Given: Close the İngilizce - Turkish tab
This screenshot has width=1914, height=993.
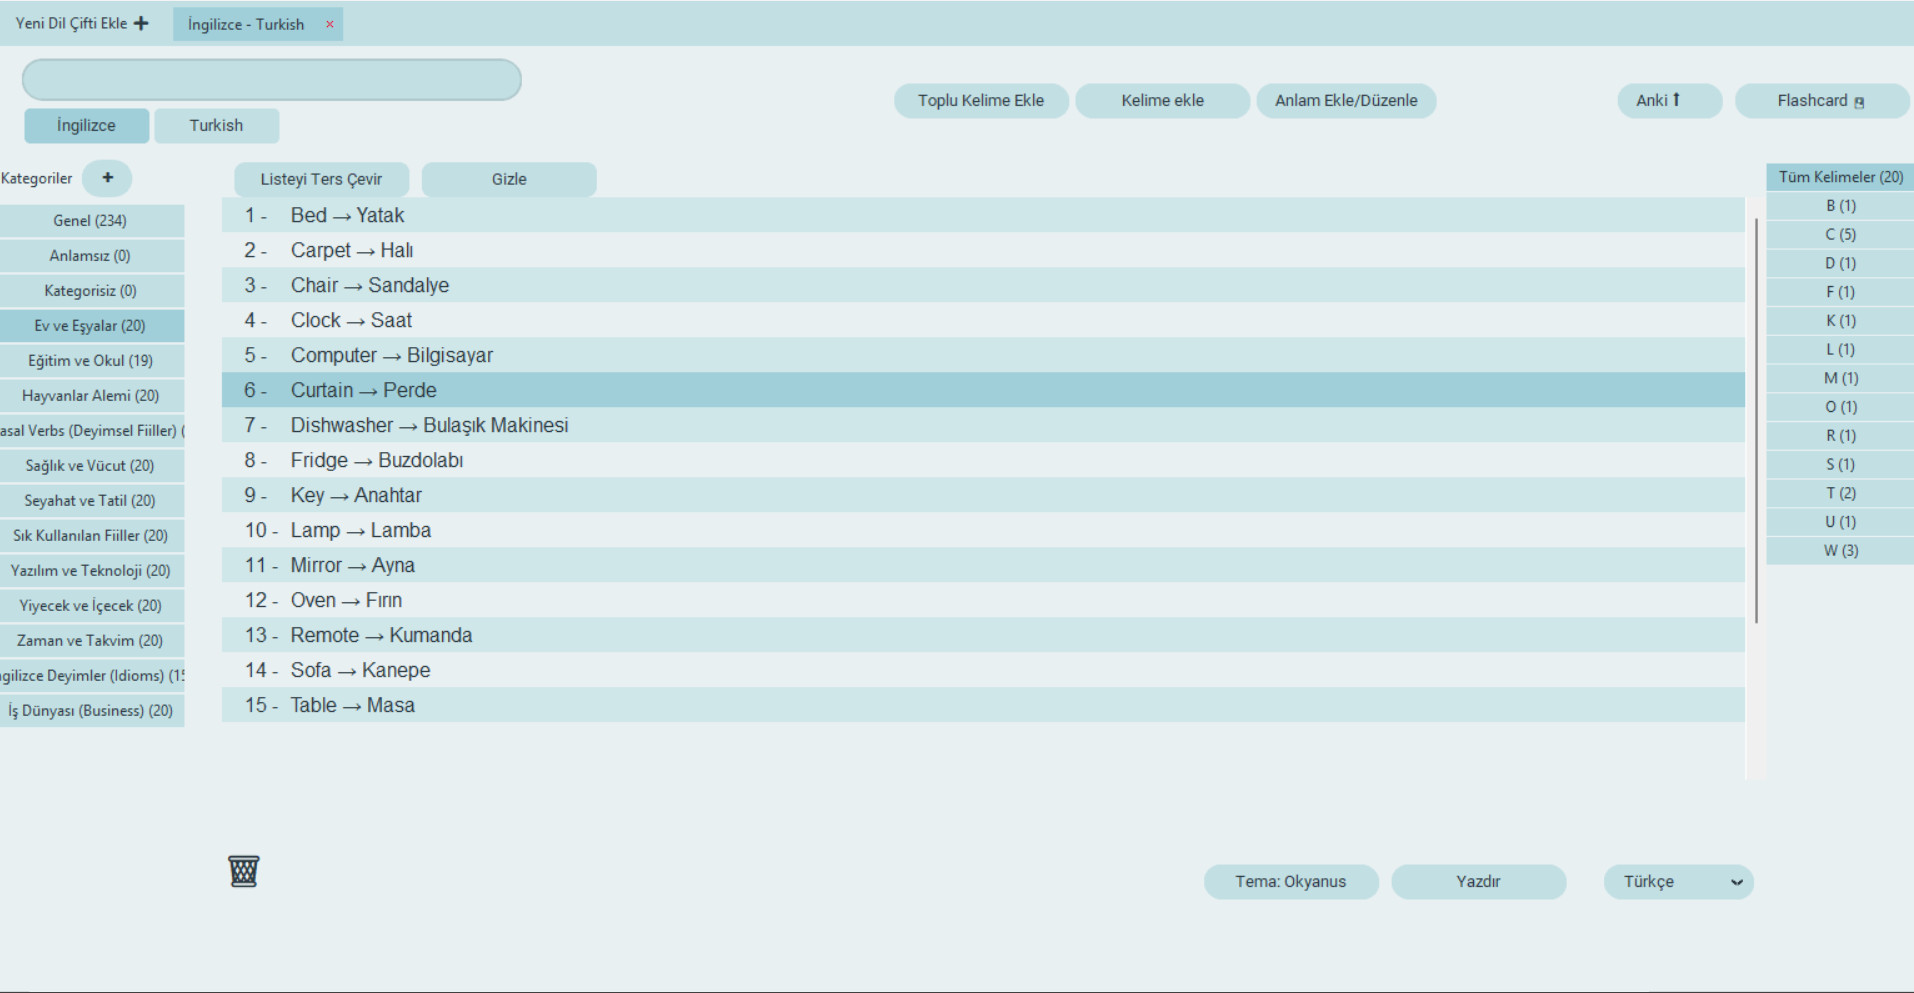Looking at the screenshot, I should 329,25.
